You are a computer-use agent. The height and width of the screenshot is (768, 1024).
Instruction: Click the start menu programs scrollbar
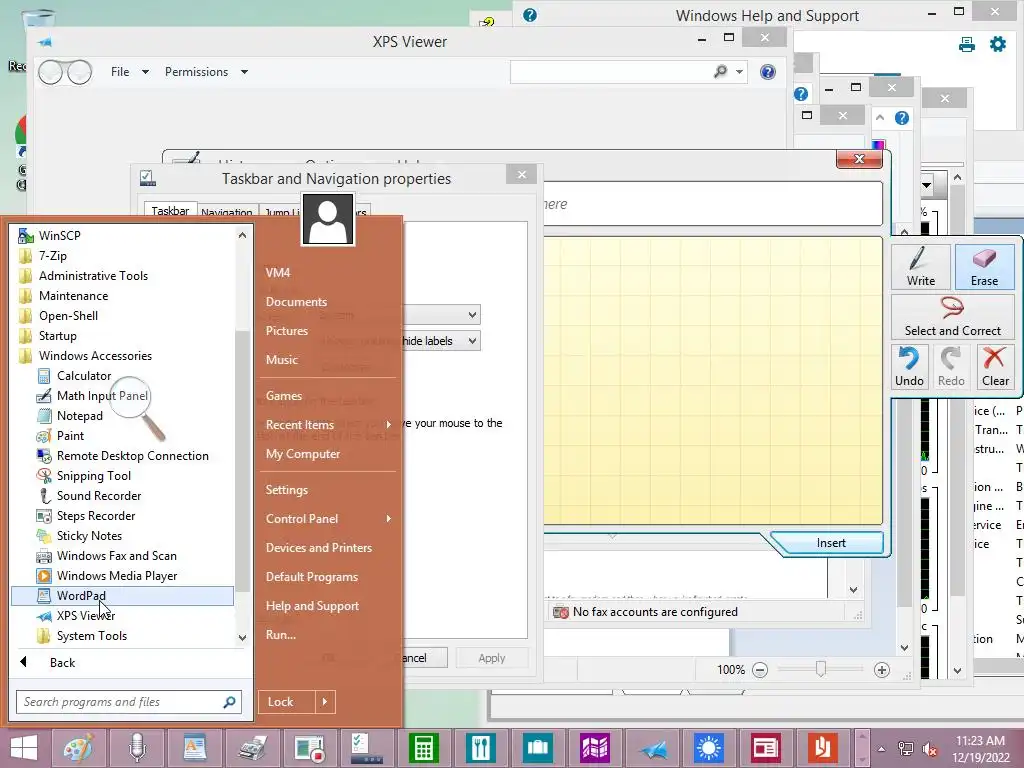(242, 460)
